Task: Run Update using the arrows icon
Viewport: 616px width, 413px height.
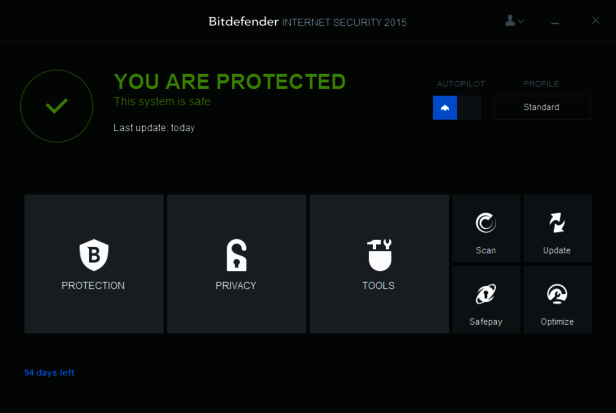Action: [557, 228]
